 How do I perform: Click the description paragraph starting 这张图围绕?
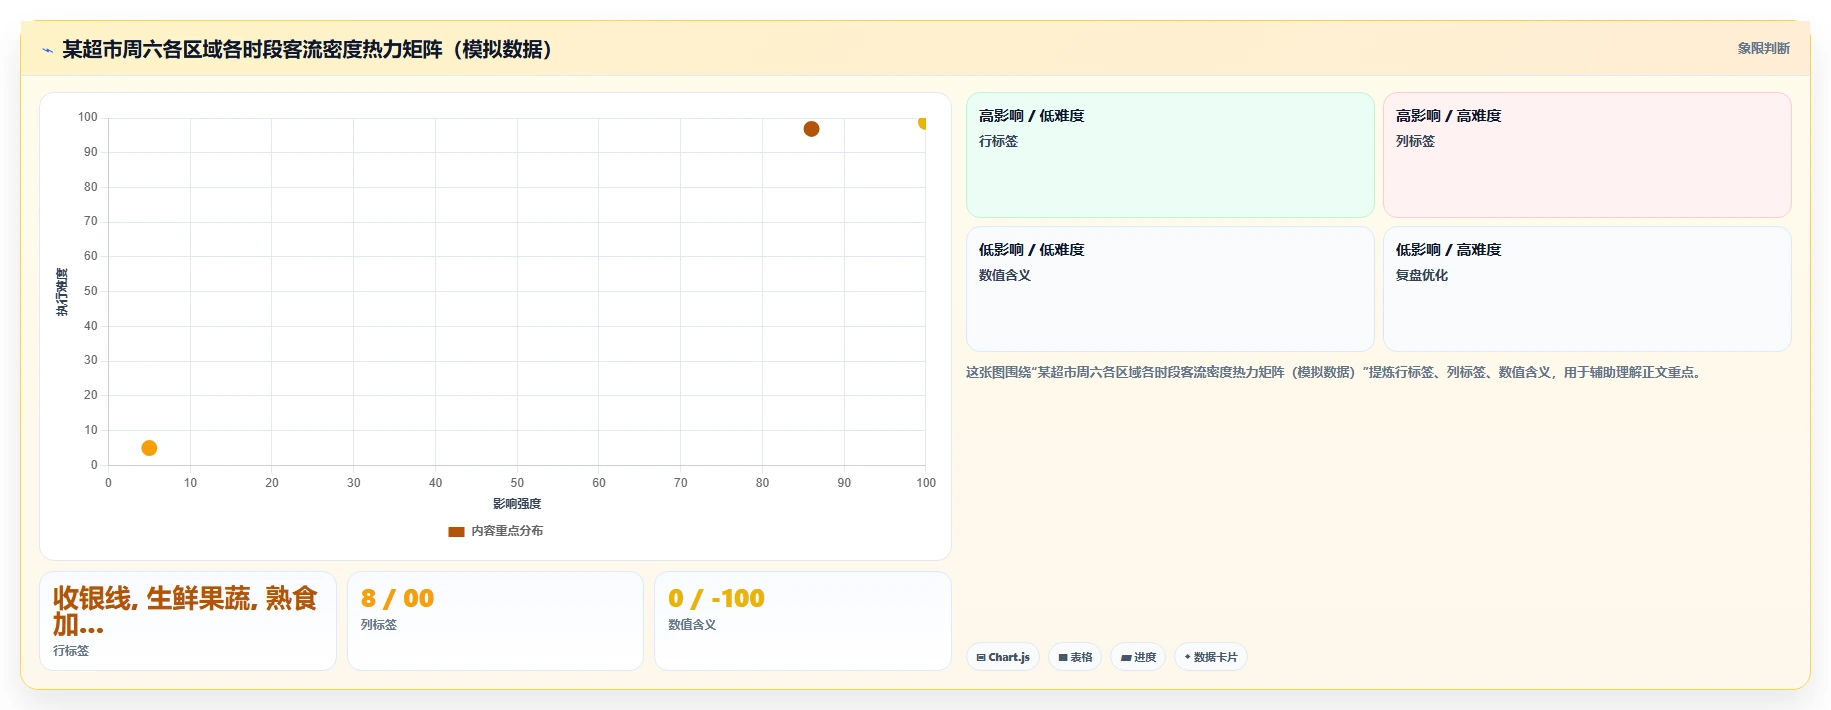click(x=1336, y=372)
